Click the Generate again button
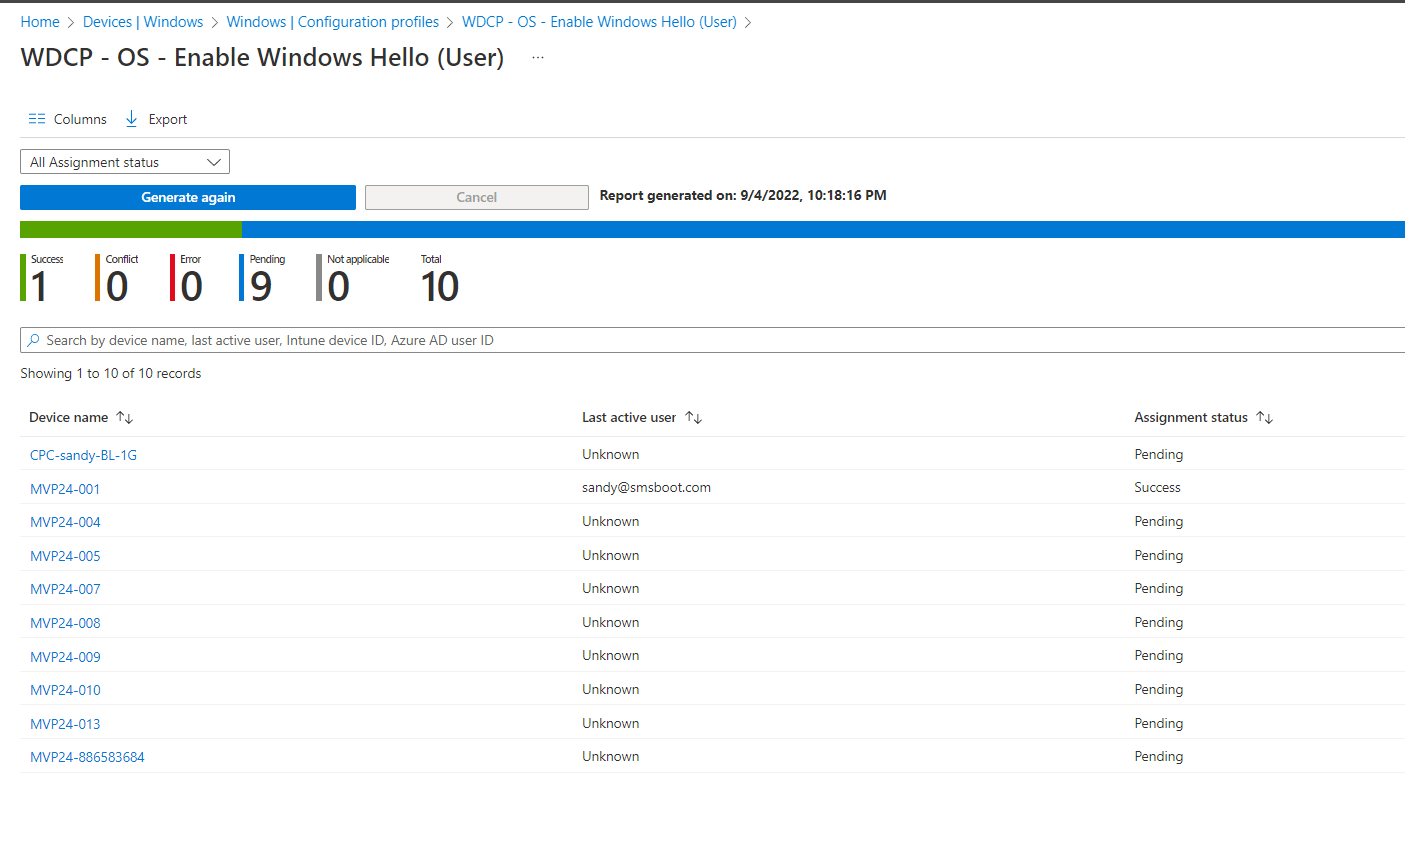The width and height of the screenshot is (1405, 860). point(187,197)
